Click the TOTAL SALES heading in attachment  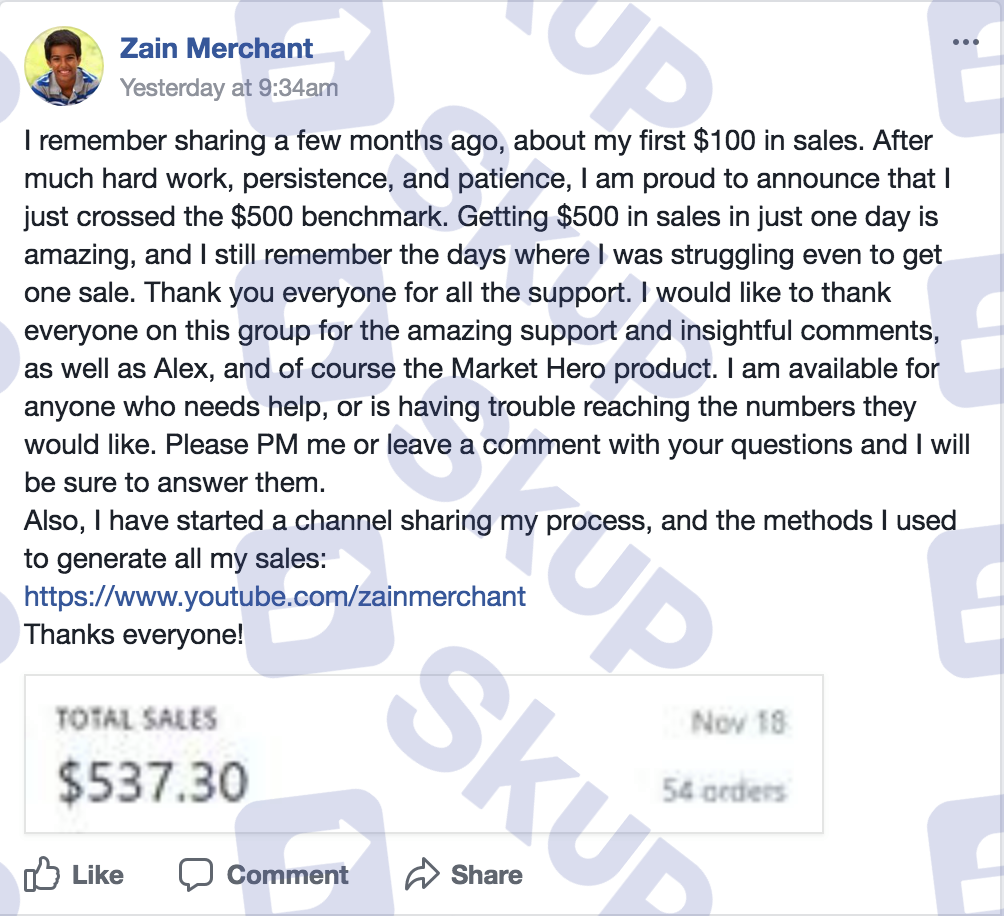136,718
